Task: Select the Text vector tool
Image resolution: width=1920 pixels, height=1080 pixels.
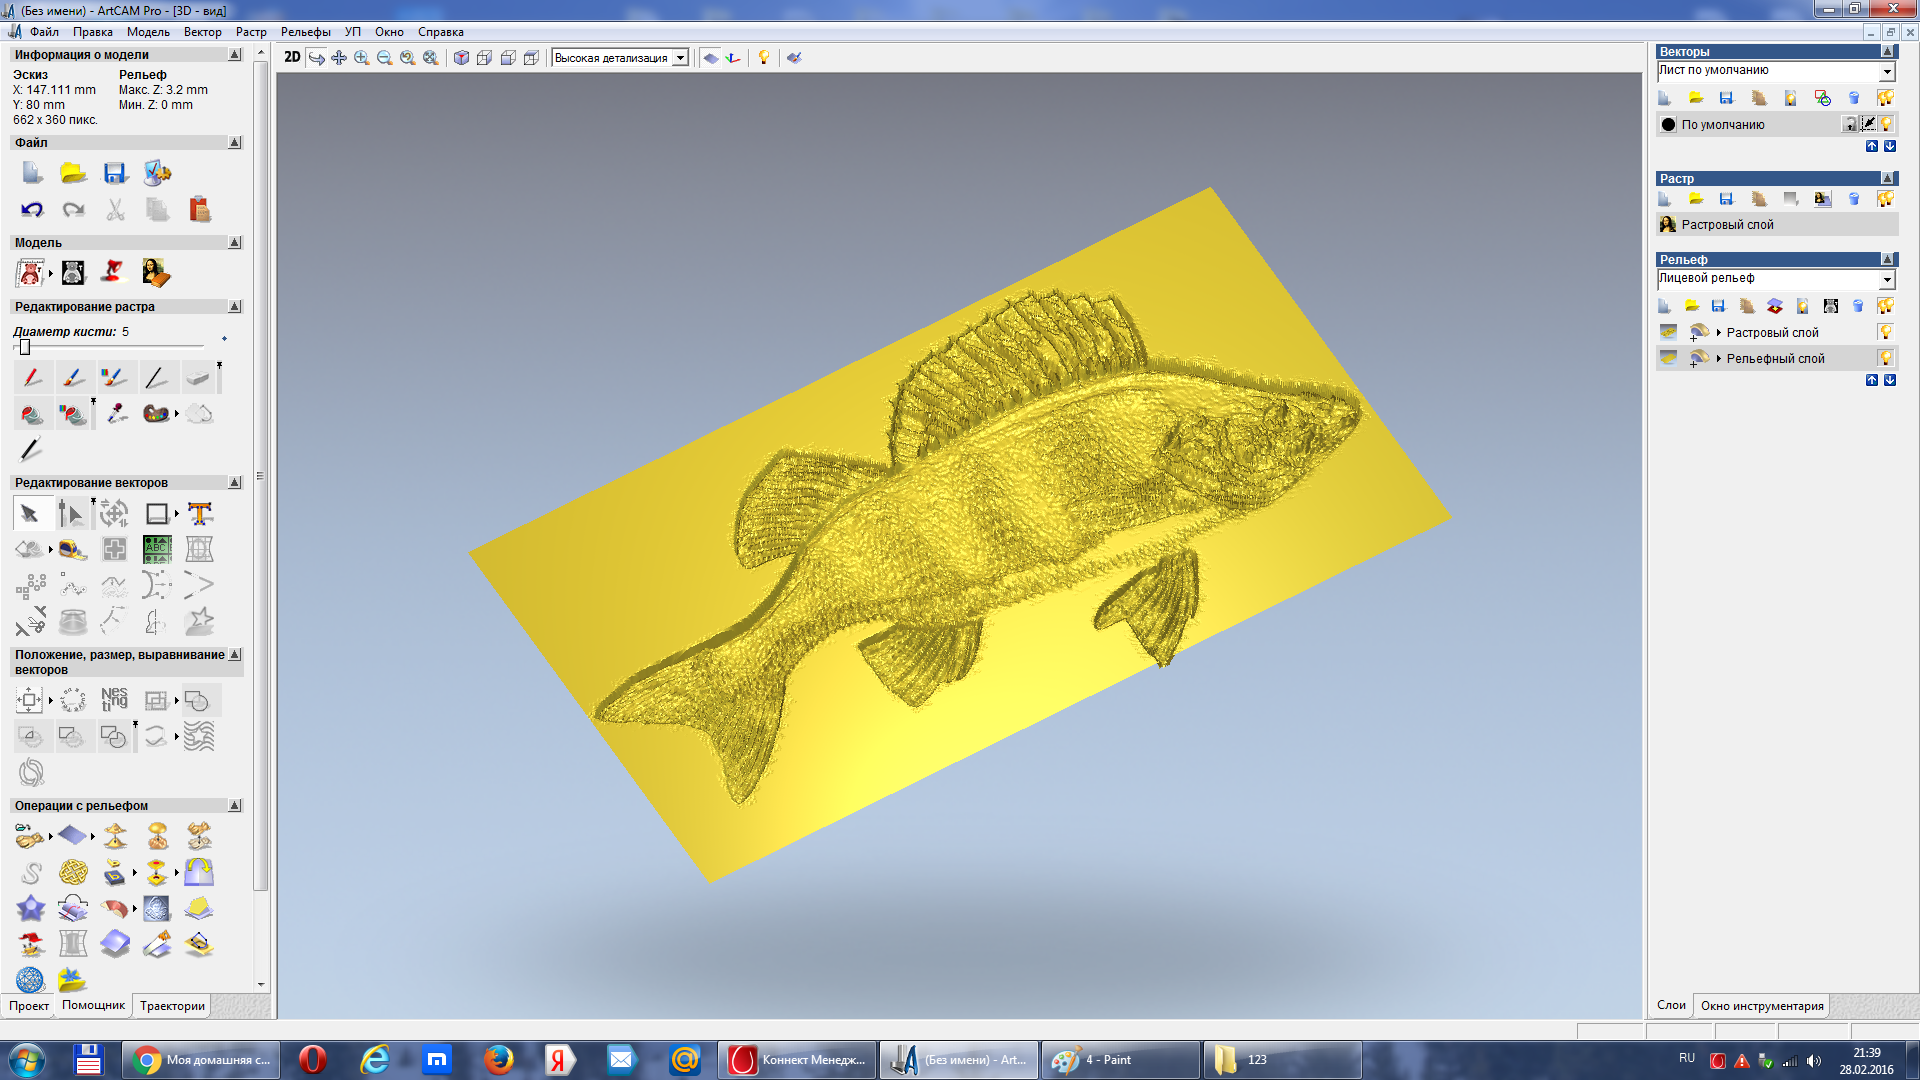Action: click(x=200, y=514)
